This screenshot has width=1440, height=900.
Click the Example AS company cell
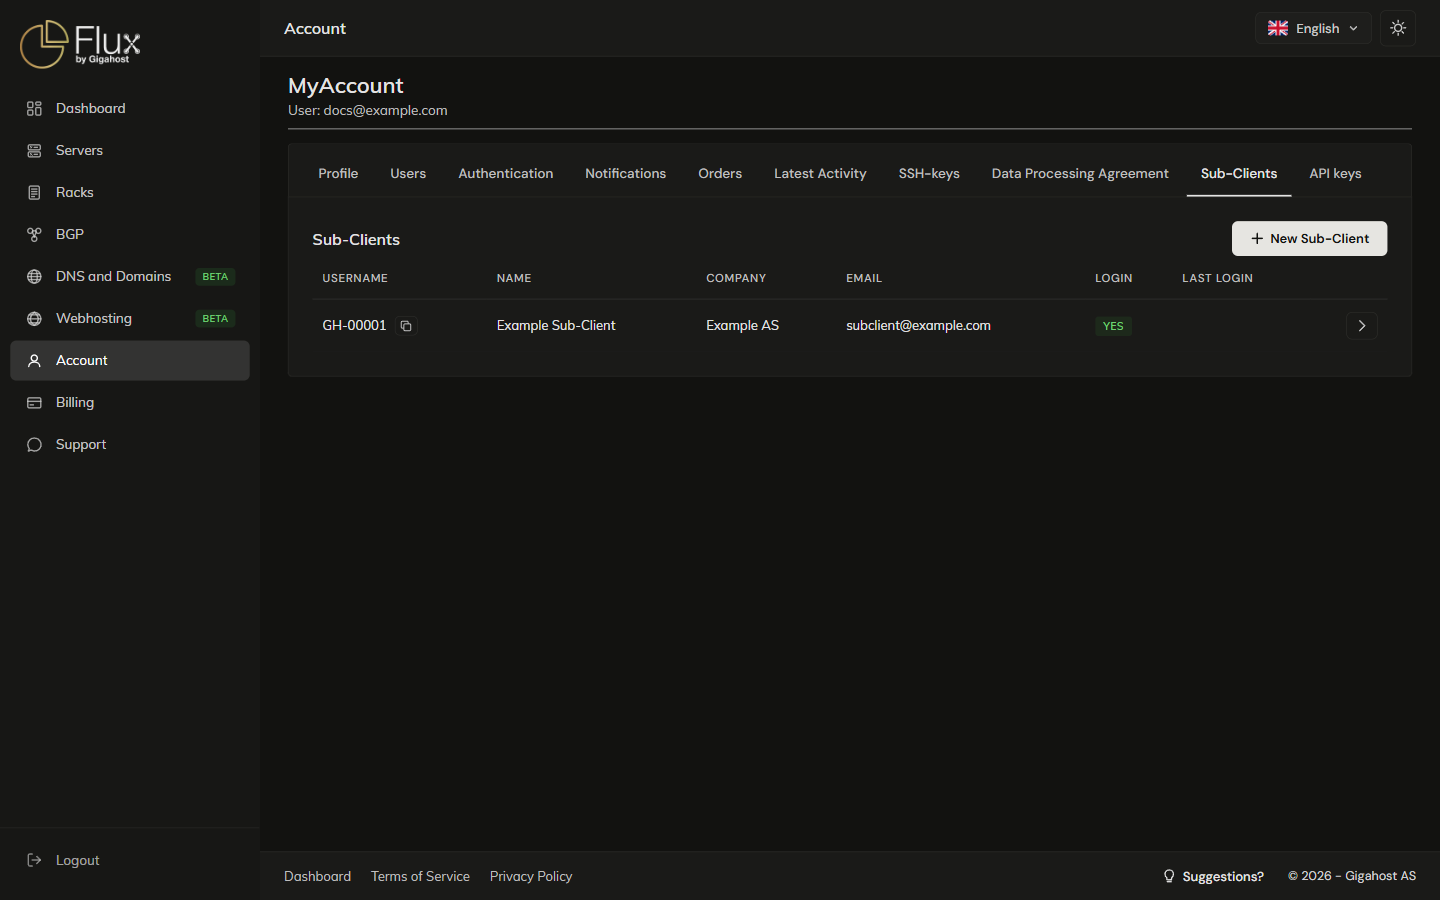742,326
